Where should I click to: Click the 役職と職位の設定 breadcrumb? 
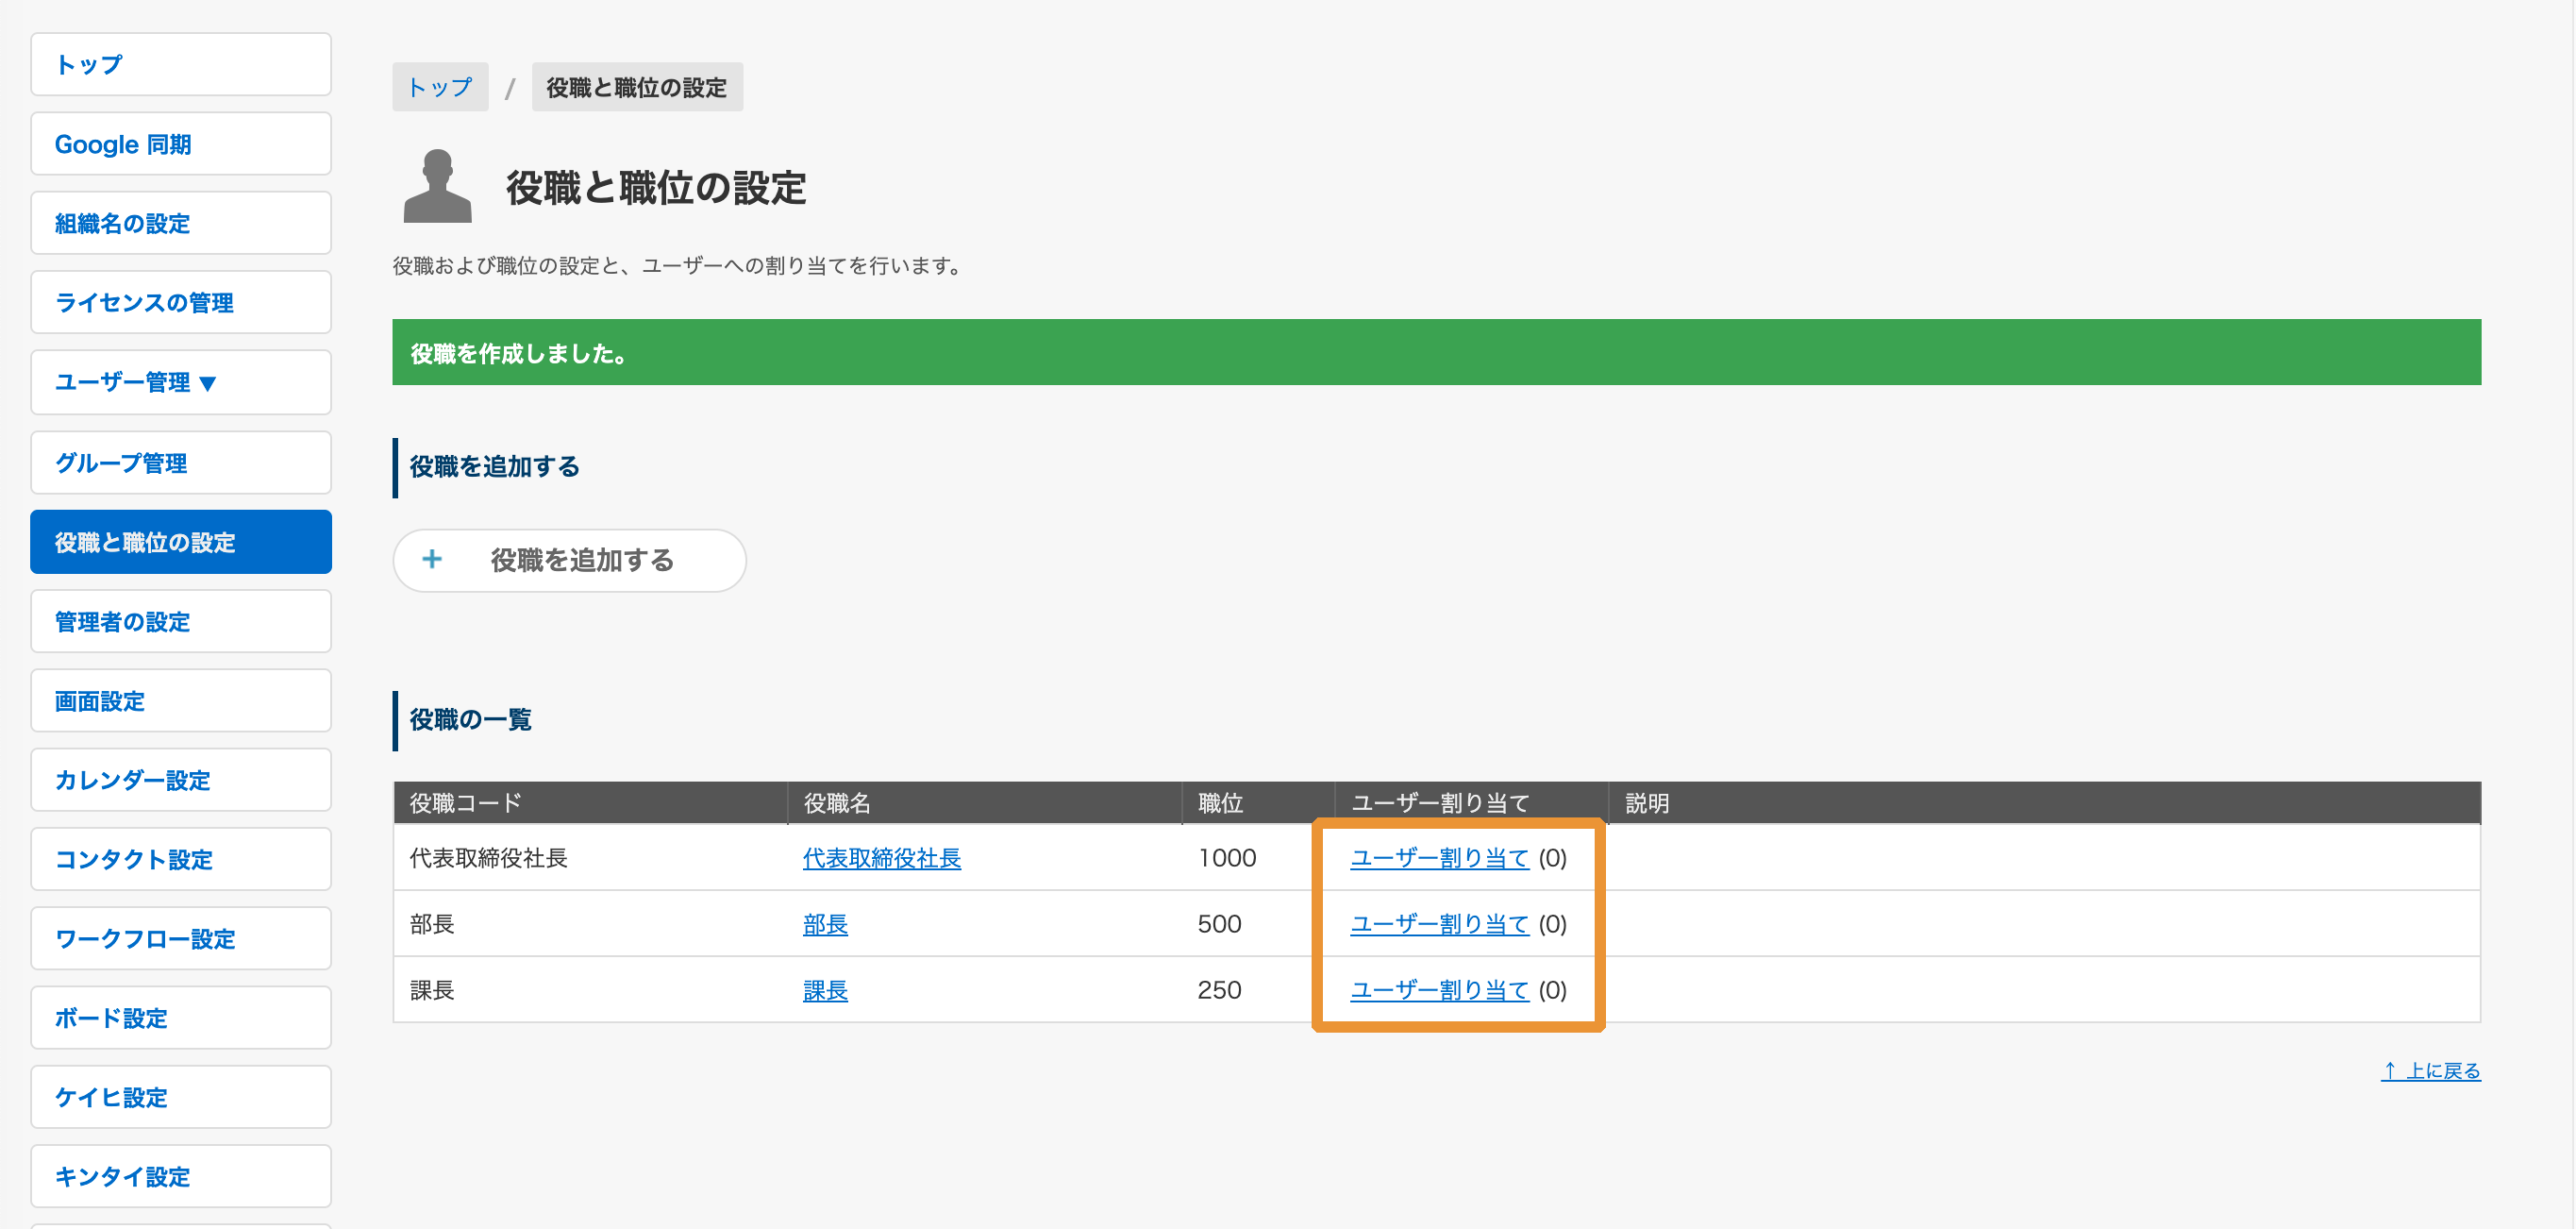(x=637, y=87)
